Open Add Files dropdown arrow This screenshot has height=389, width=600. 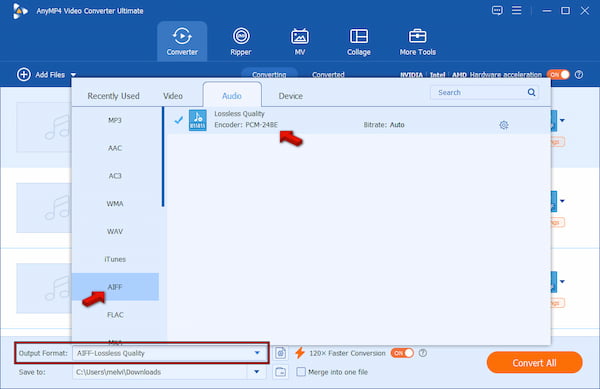[73, 75]
